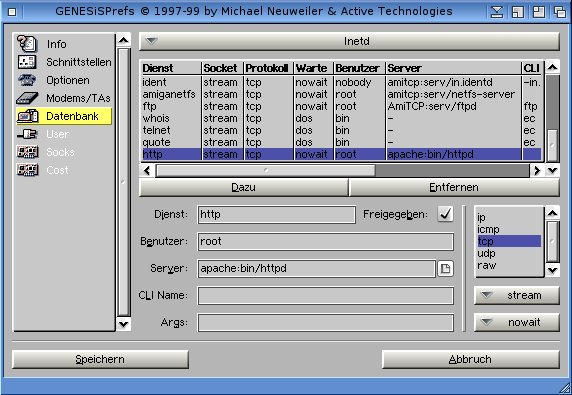Select the ident service row
Viewport: 572px width, 395px height.
pyautogui.click(x=341, y=82)
